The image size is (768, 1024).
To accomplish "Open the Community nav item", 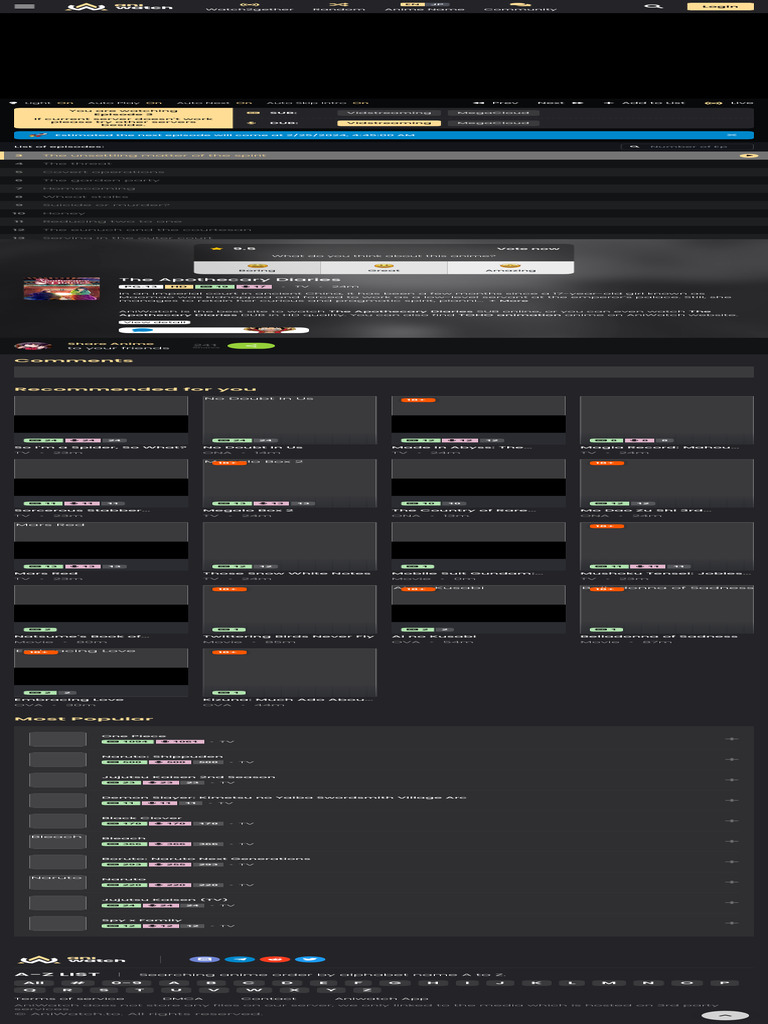I will (x=520, y=7).
